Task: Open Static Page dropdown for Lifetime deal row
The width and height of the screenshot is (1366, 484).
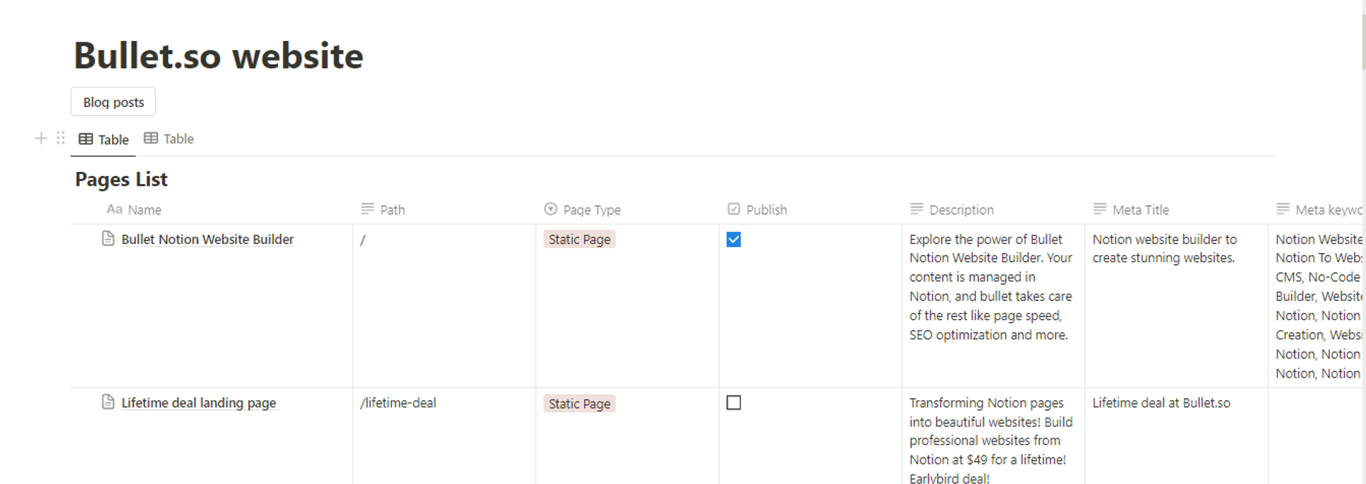Action: click(580, 404)
